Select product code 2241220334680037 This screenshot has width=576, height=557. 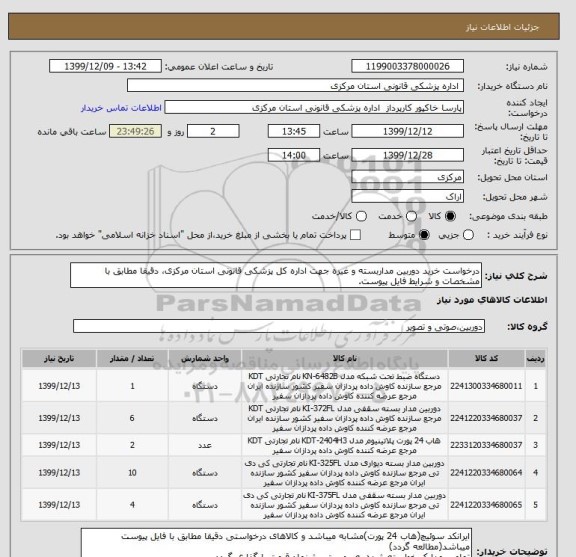486,418
